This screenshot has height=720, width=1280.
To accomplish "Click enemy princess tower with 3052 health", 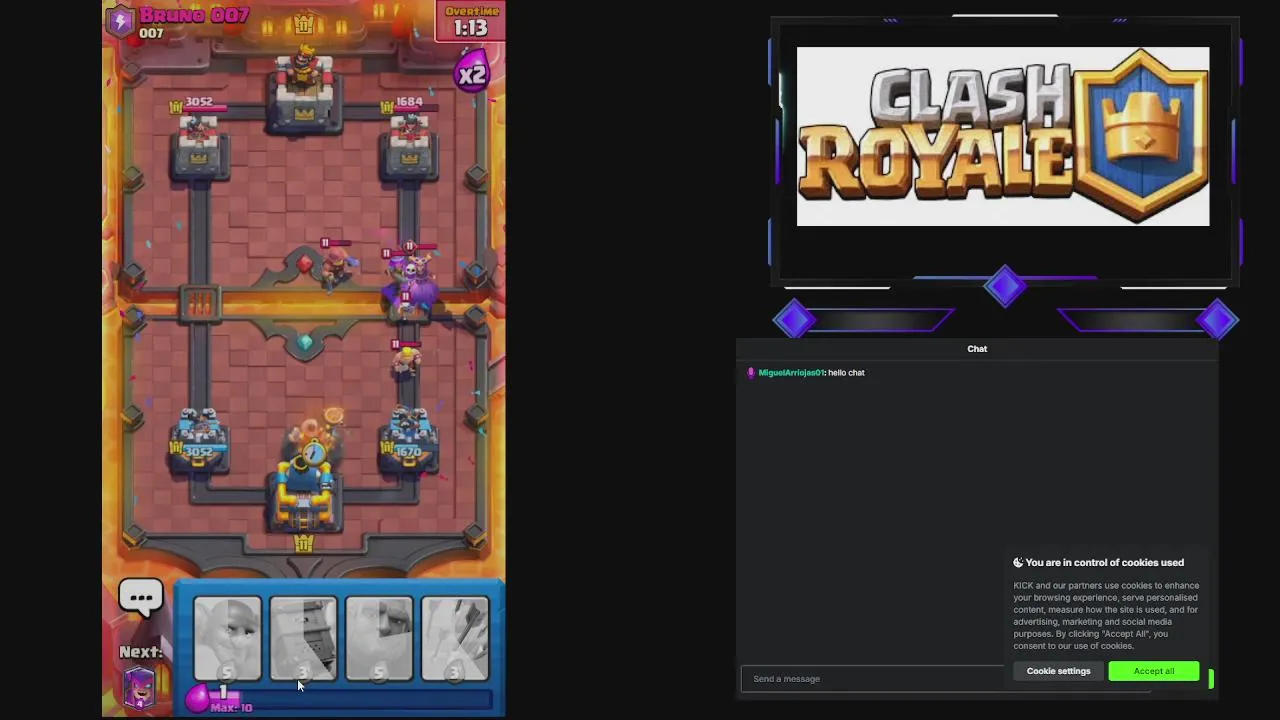I will pos(198,148).
